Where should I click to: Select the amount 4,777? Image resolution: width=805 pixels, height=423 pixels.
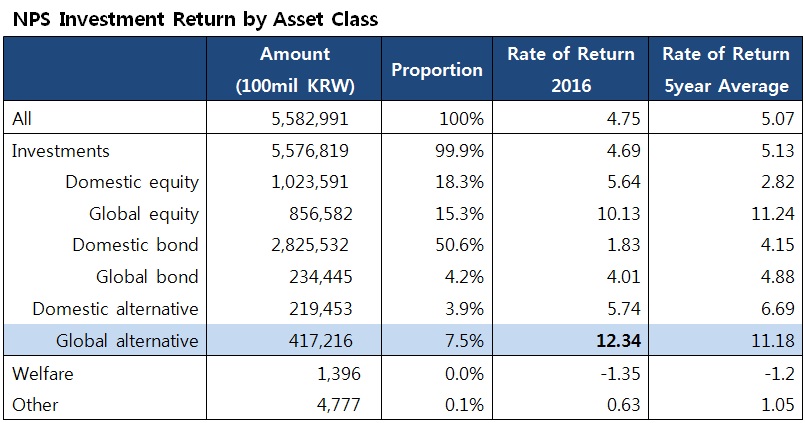339,405
